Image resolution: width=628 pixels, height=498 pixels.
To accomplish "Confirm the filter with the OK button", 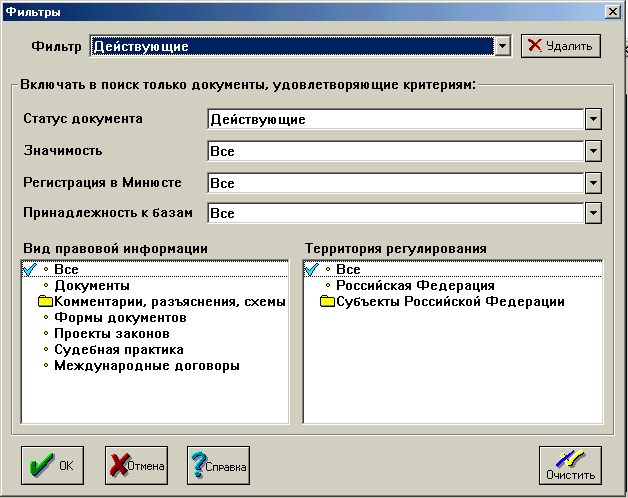I will pyautogui.click(x=52, y=466).
